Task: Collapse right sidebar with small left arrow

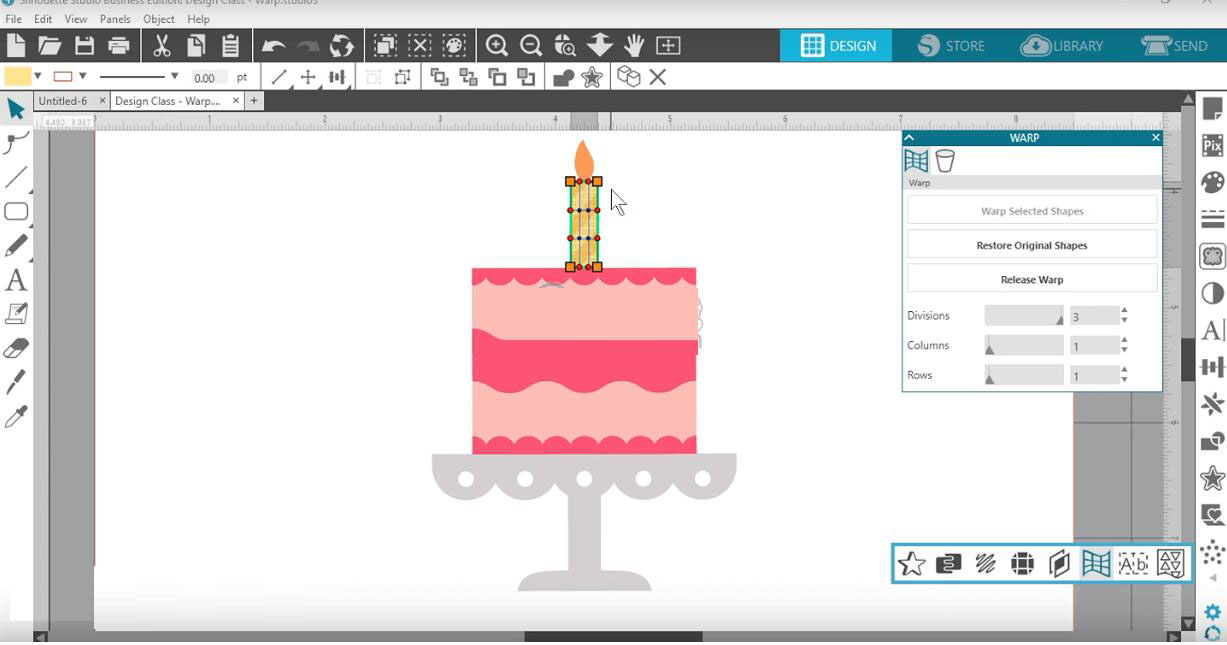Action: click(x=1215, y=578)
